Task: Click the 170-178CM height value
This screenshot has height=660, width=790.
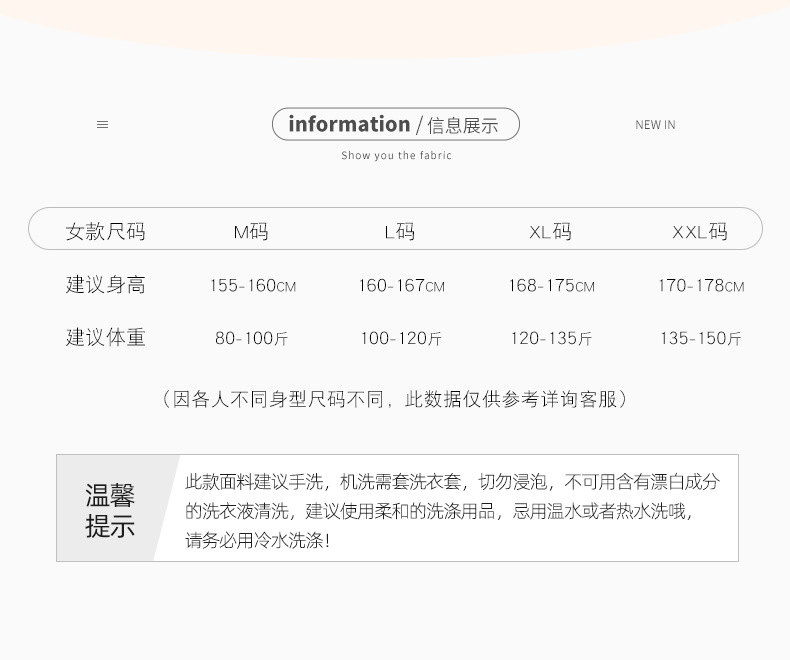Action: [701, 286]
